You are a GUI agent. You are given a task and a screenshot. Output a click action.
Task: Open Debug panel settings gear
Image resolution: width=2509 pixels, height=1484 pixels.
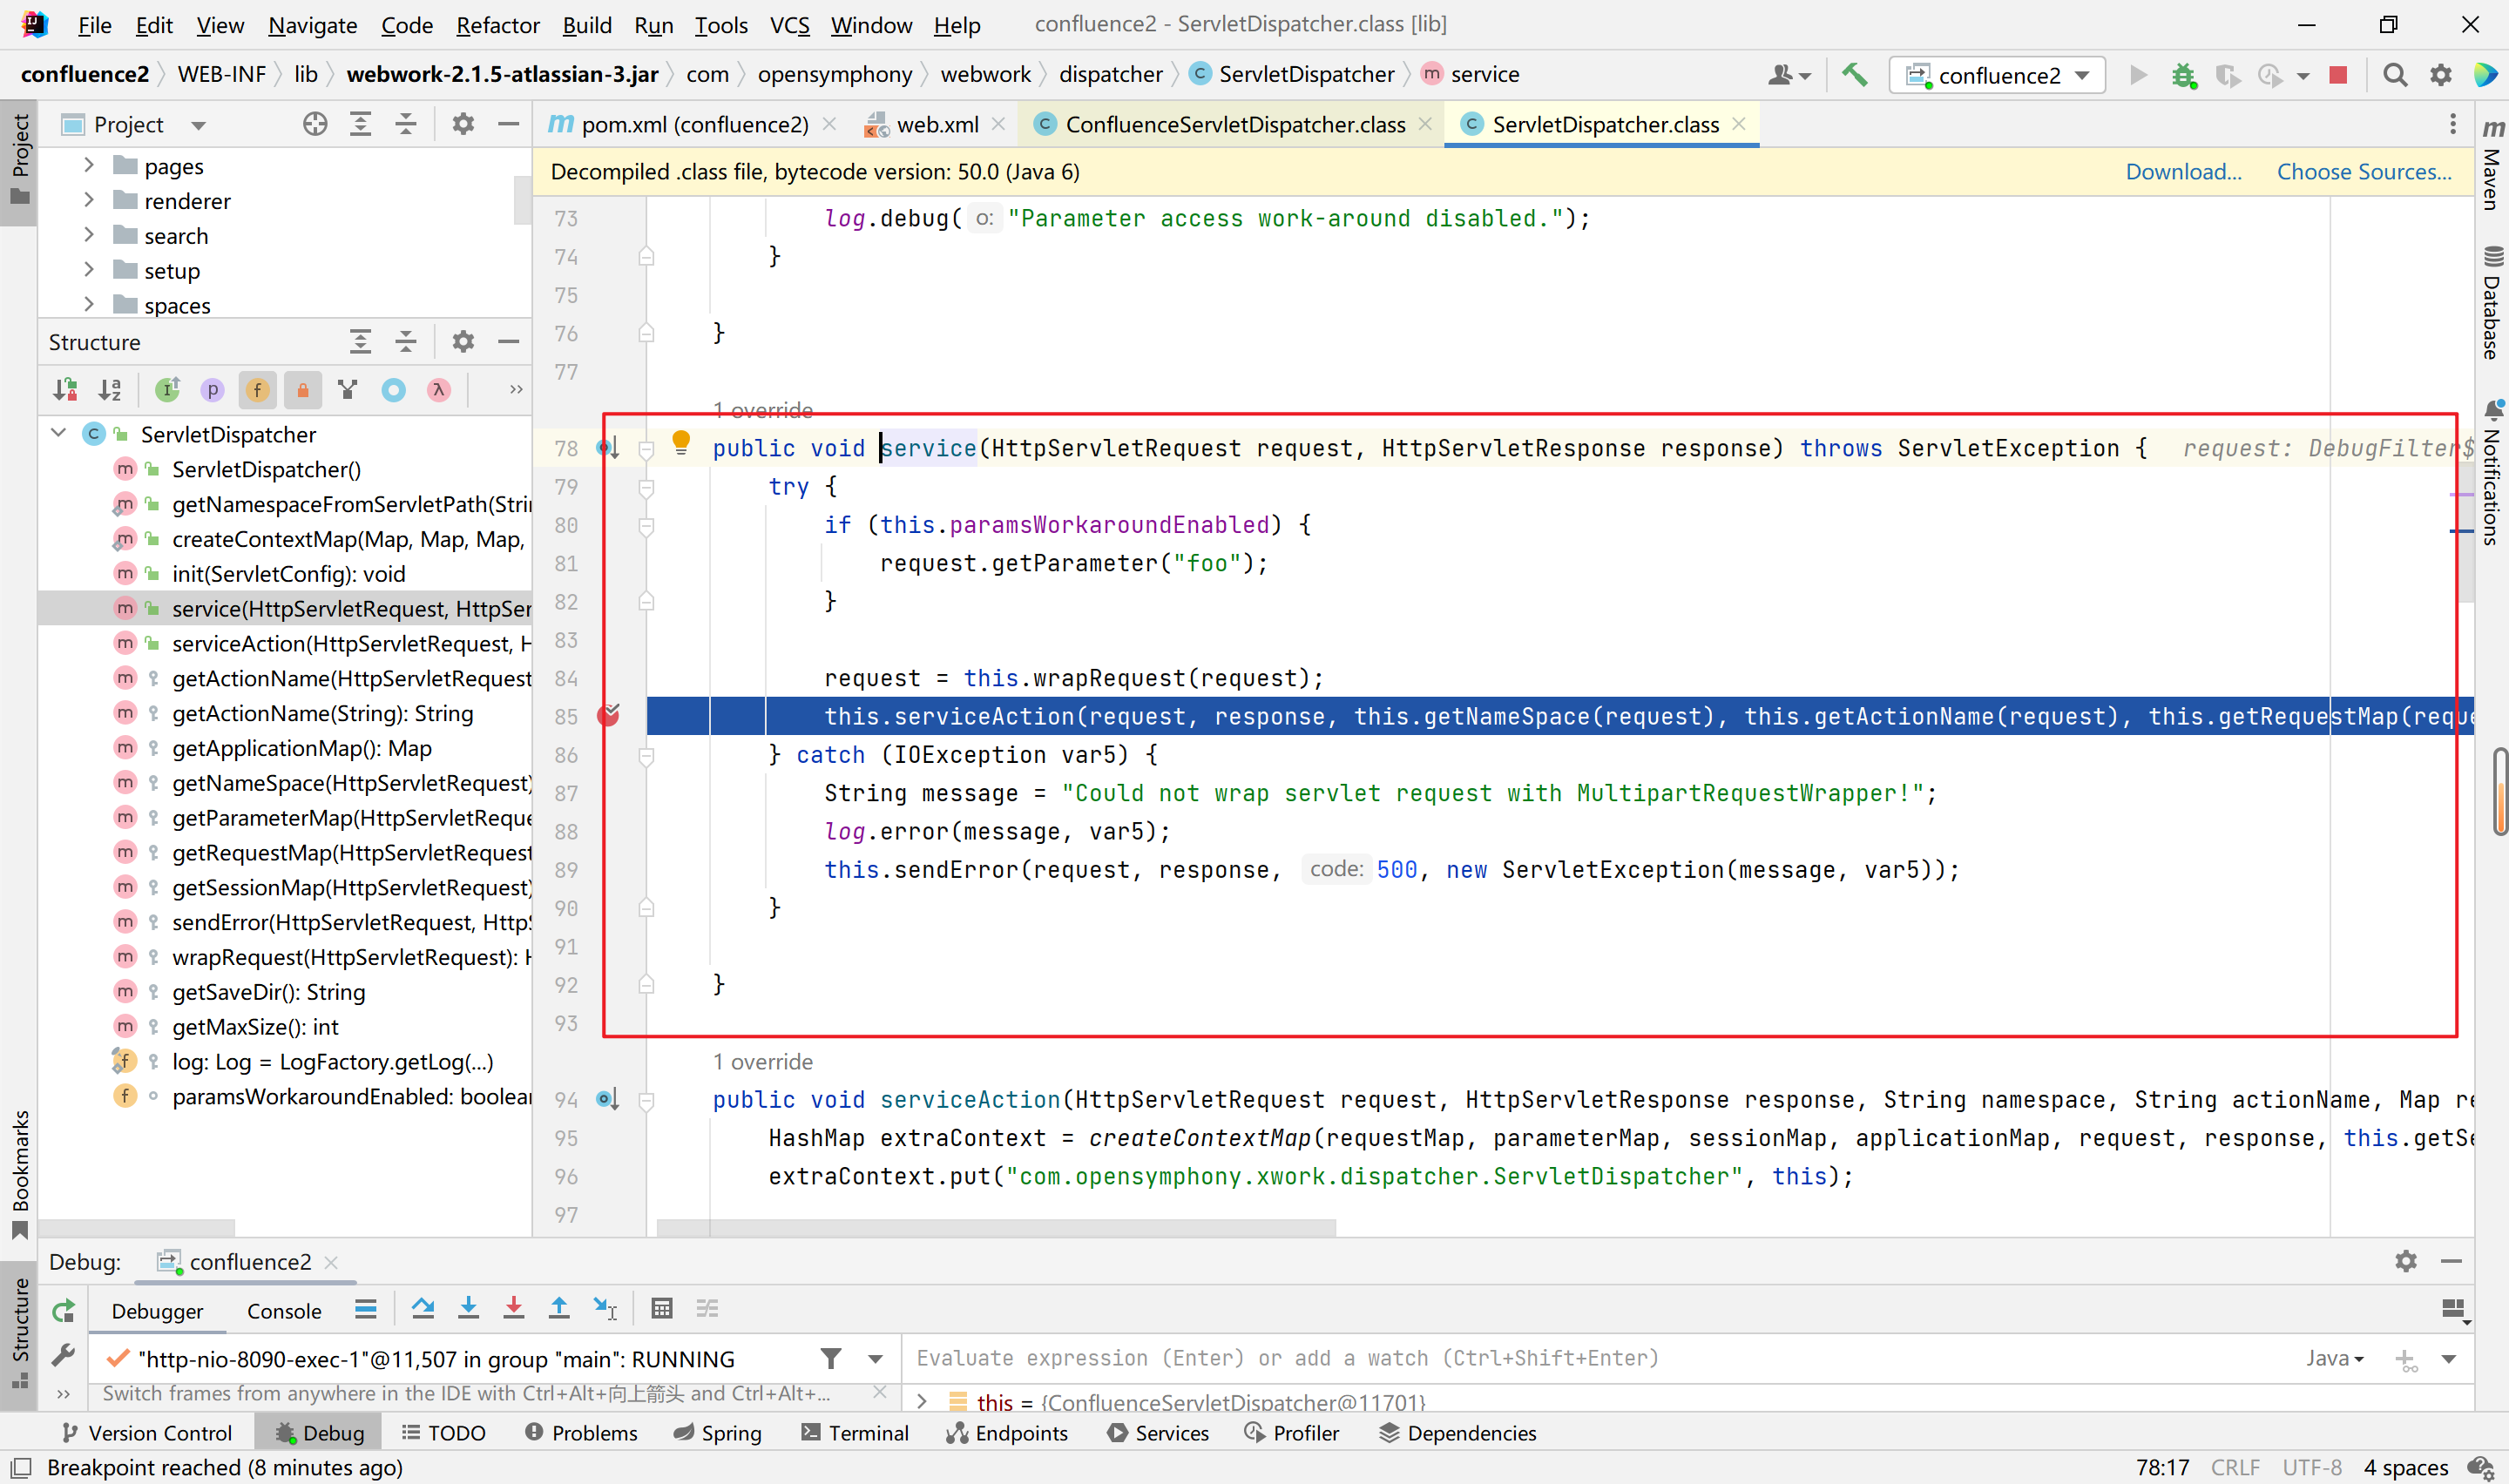(2406, 1262)
